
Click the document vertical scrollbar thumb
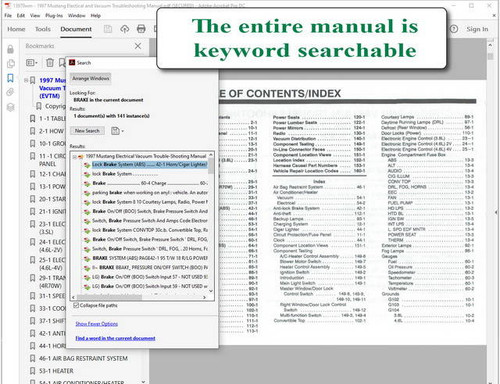[x=490, y=56]
